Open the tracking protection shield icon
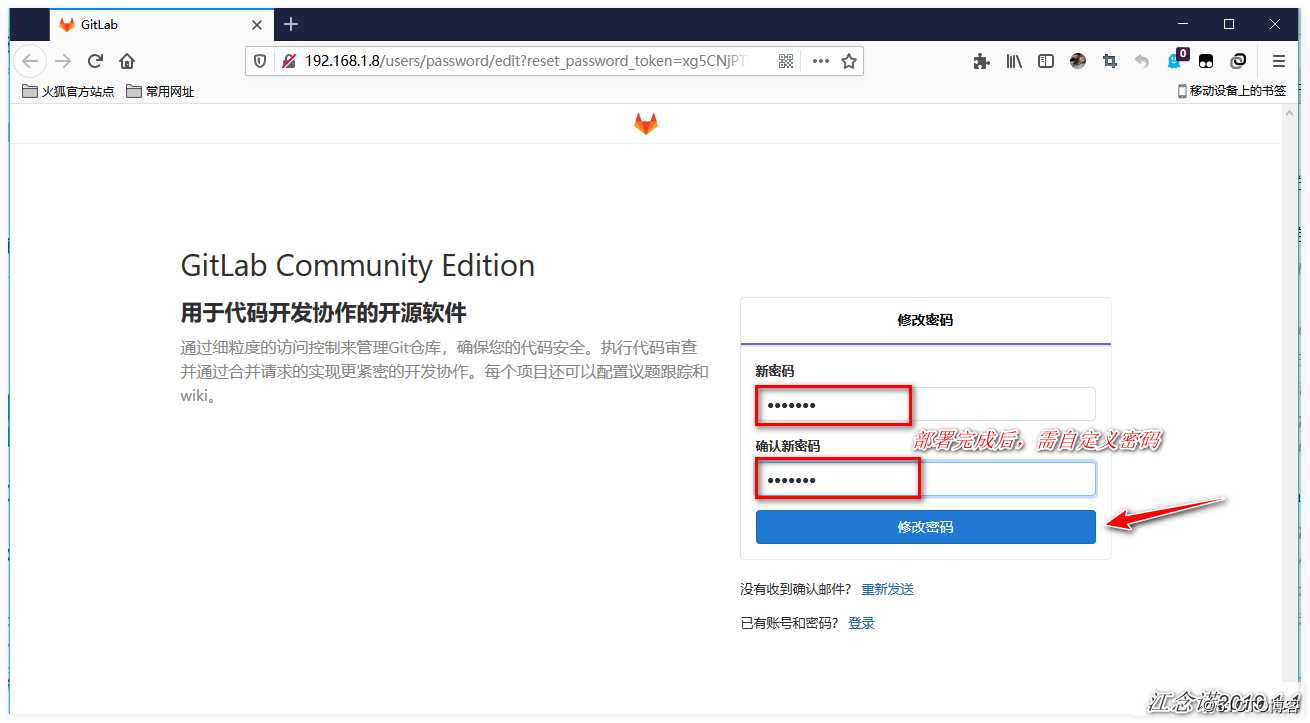Viewport: 1310px width, 723px height. (x=260, y=61)
